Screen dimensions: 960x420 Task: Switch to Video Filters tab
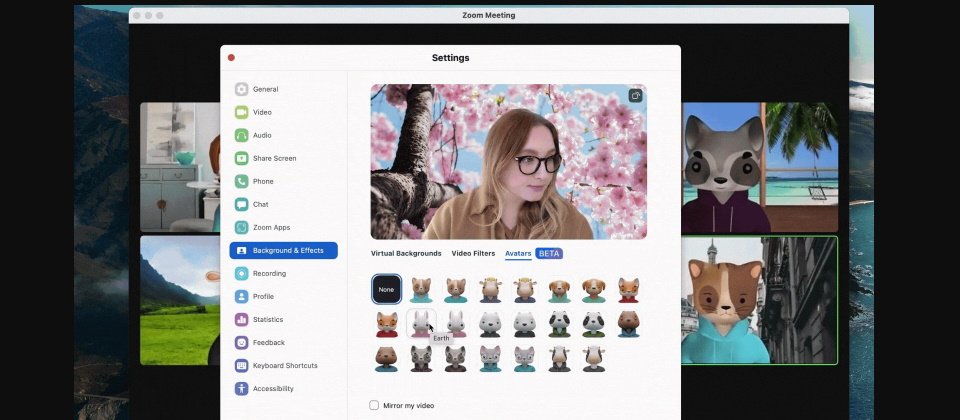[473, 253]
